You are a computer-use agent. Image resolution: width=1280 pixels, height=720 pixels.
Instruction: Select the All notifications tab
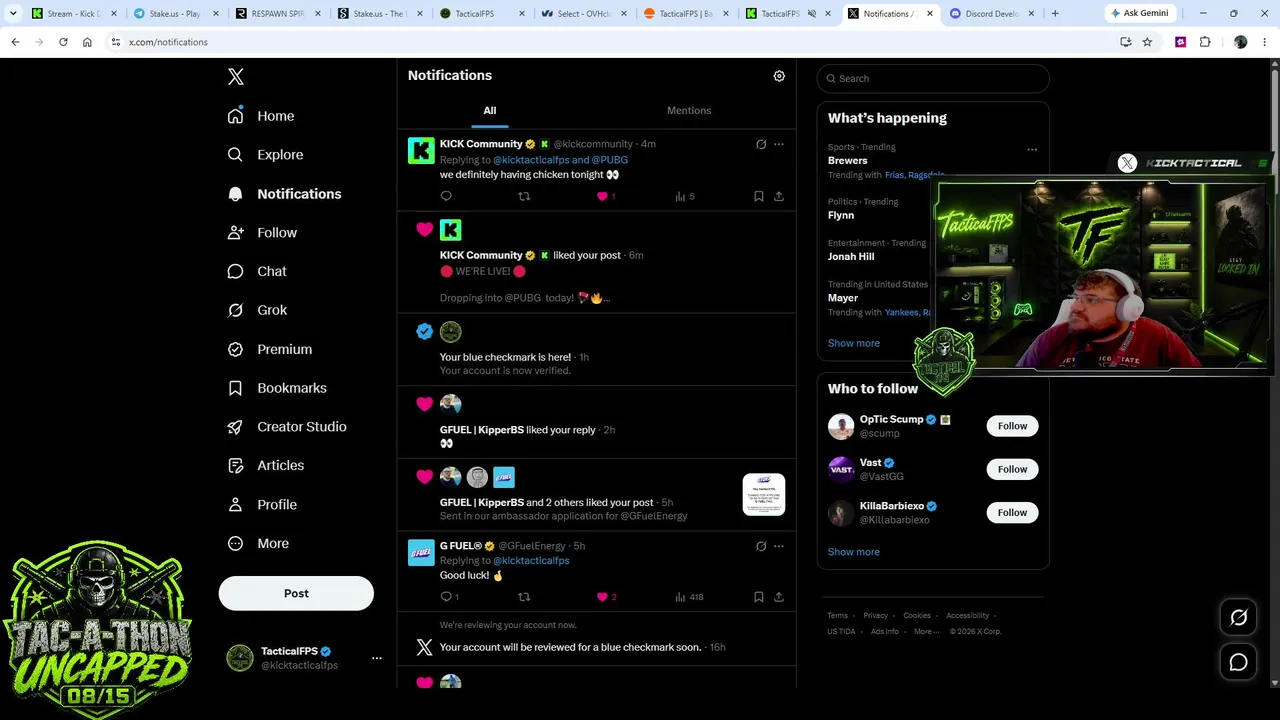pos(490,110)
